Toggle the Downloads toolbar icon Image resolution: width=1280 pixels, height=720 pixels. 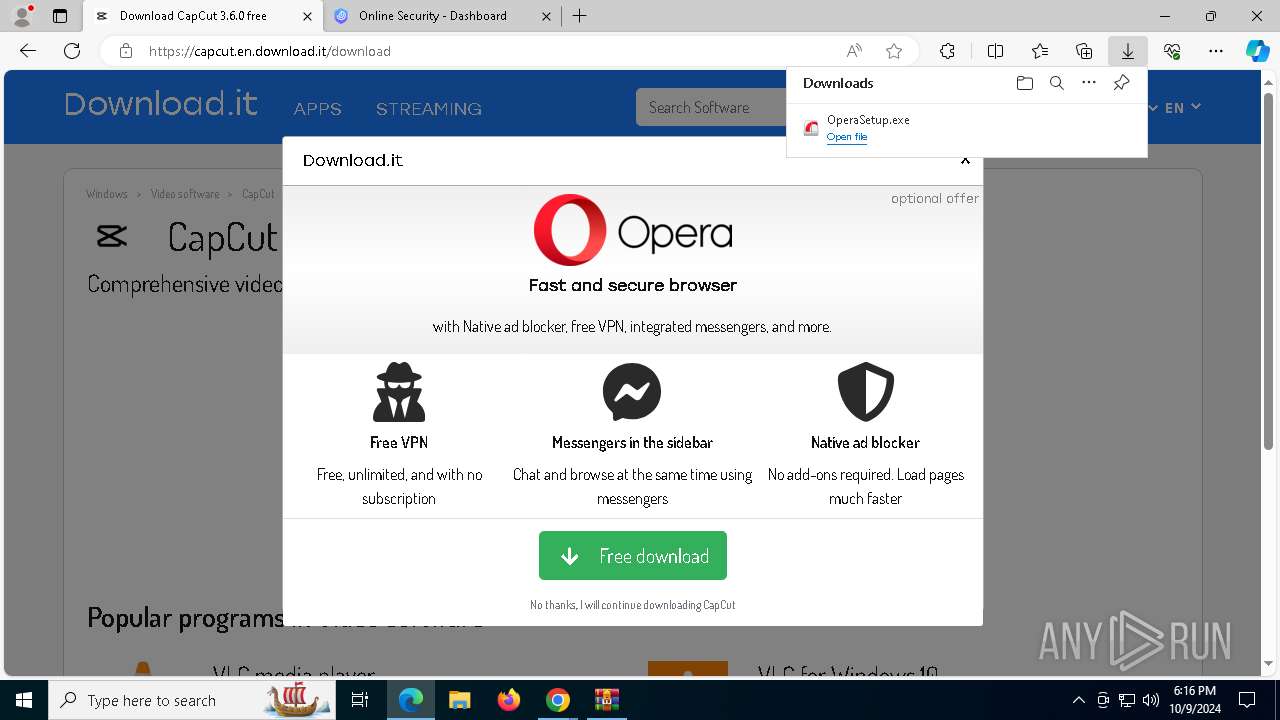click(1128, 51)
